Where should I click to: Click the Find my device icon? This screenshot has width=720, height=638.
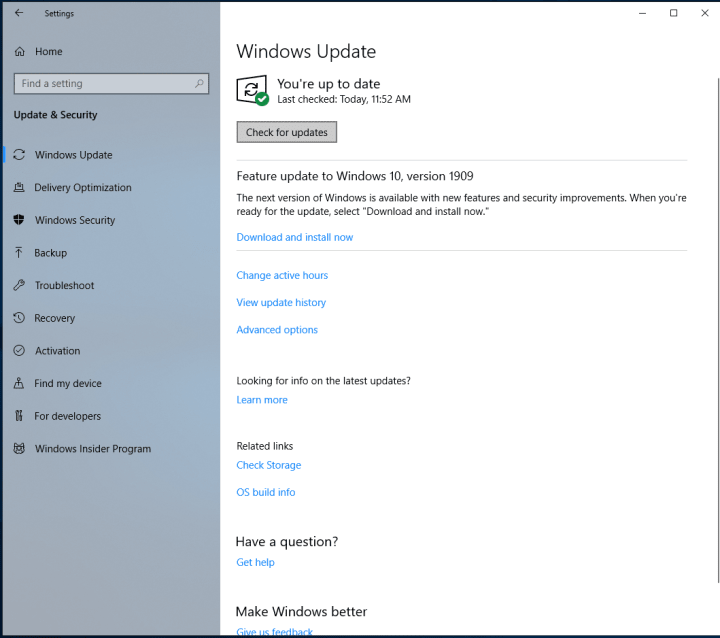19,383
